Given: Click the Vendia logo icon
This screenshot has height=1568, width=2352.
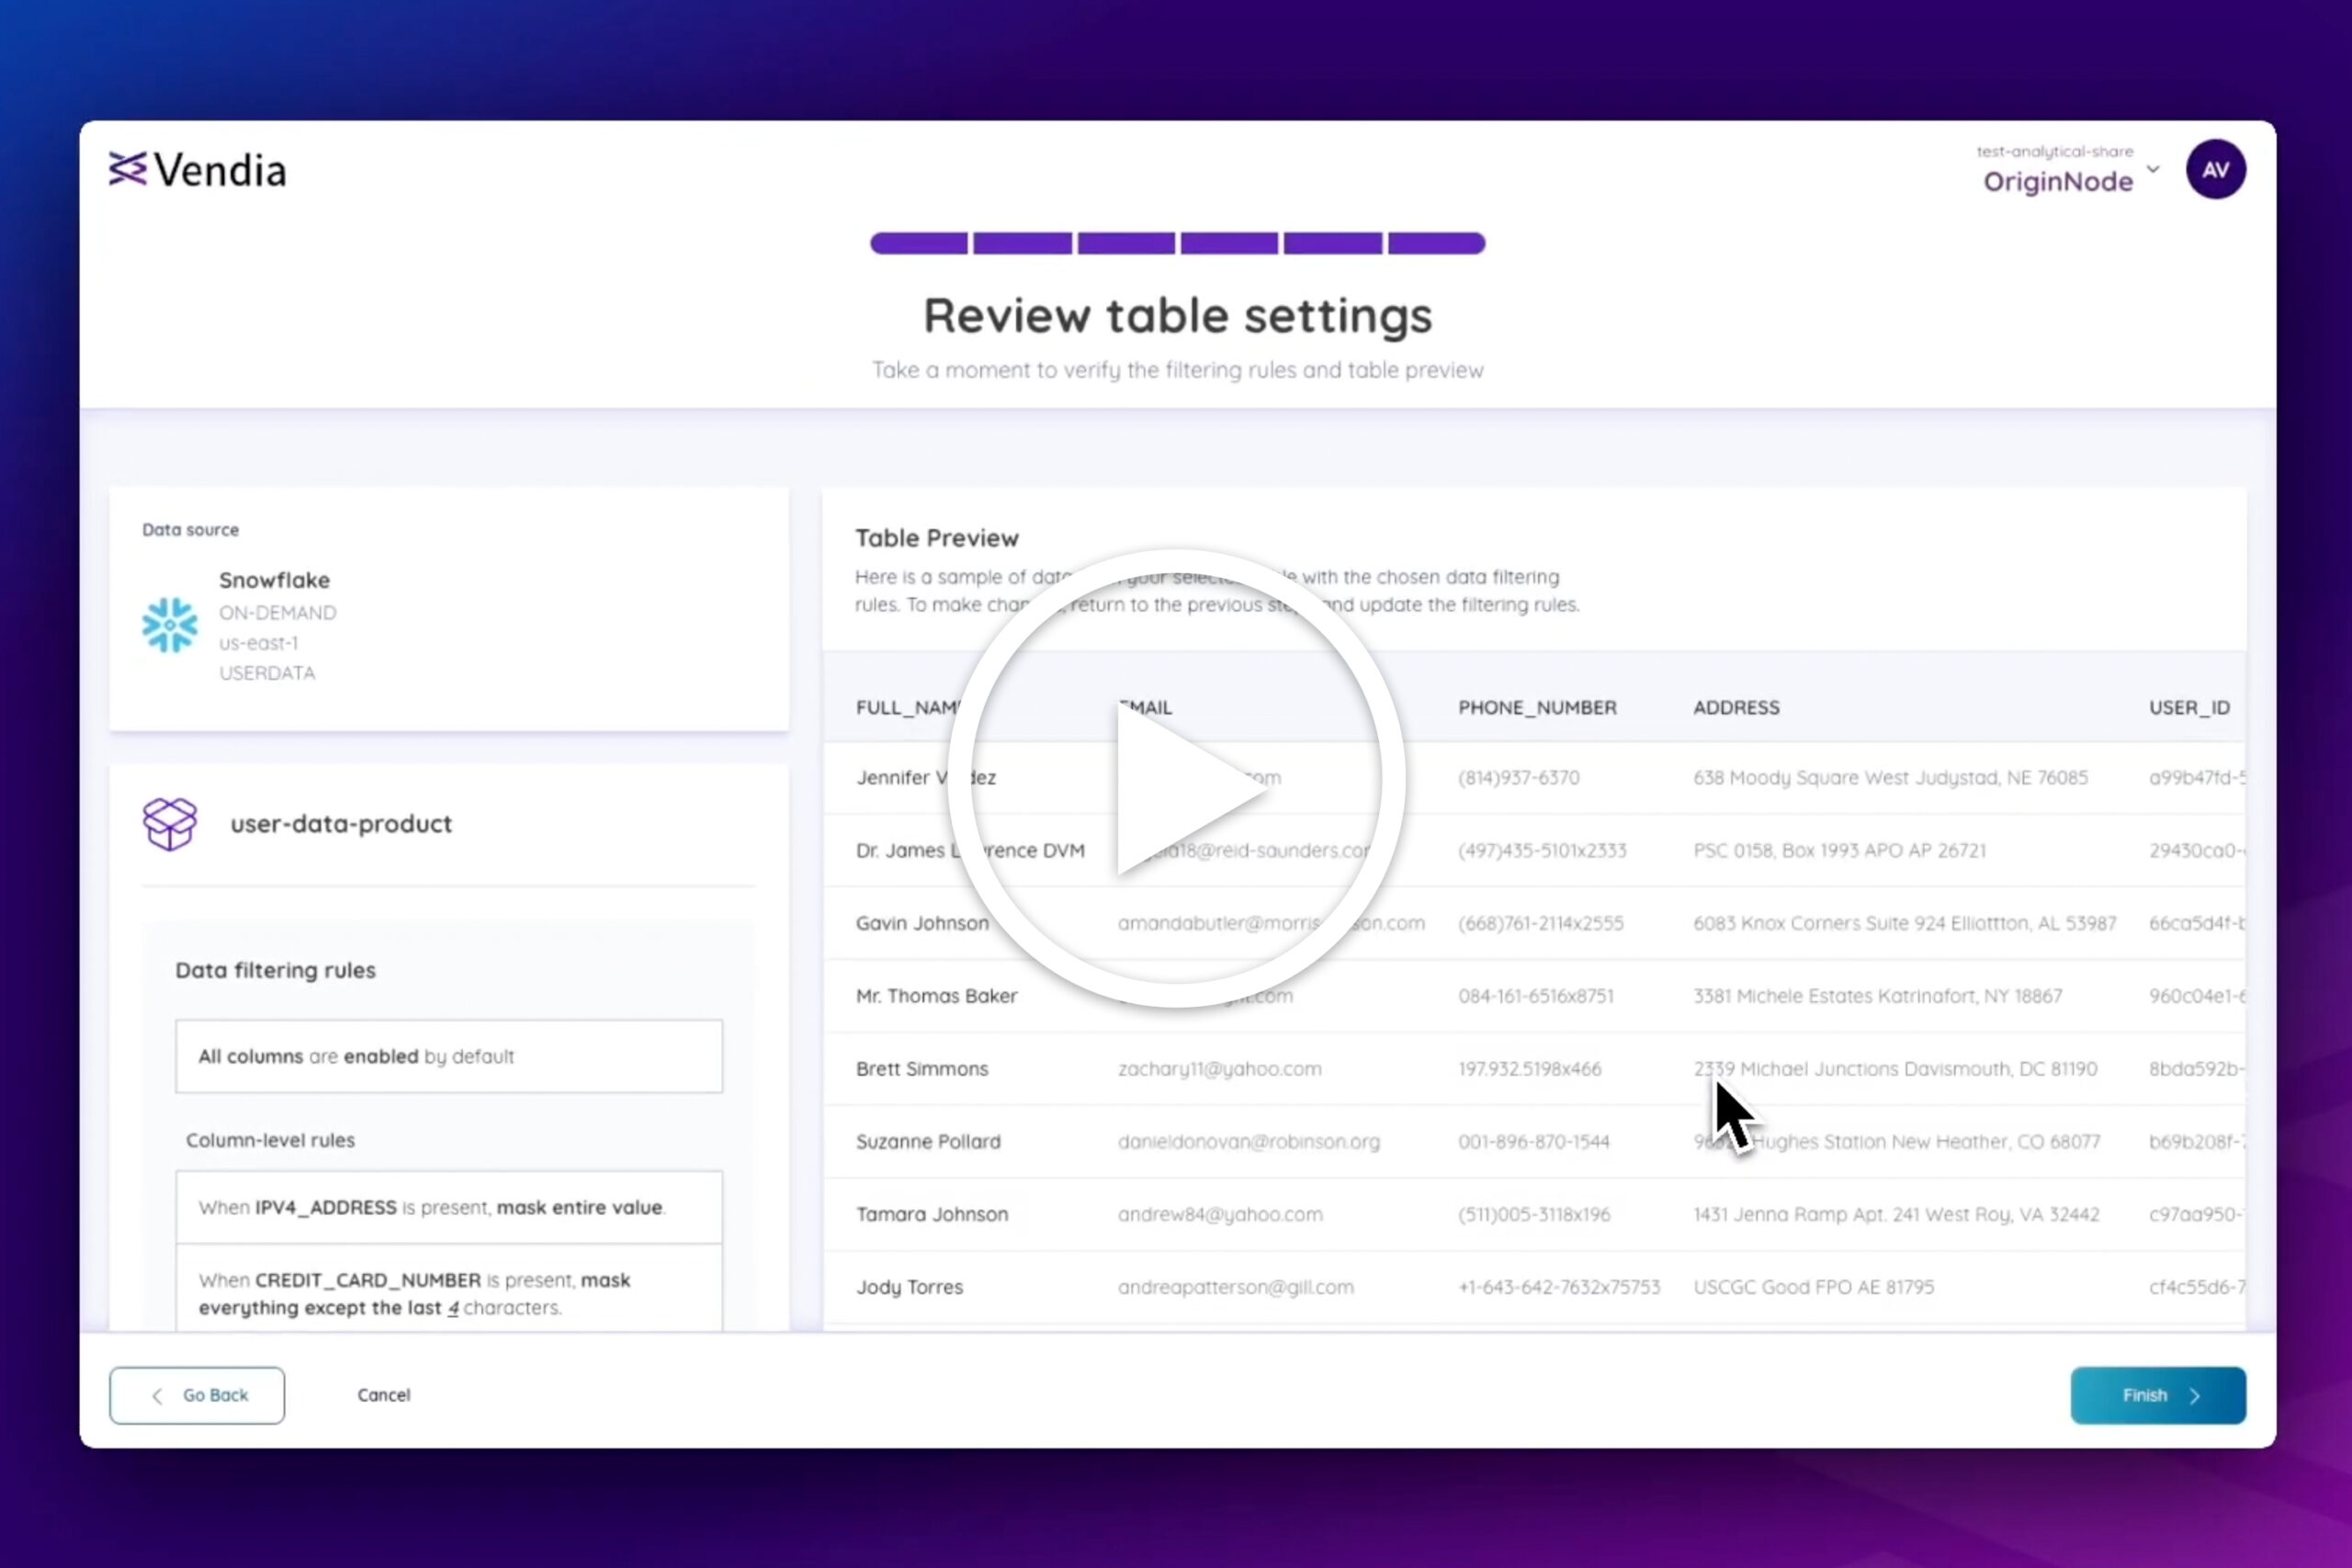Looking at the screenshot, I should [x=128, y=170].
